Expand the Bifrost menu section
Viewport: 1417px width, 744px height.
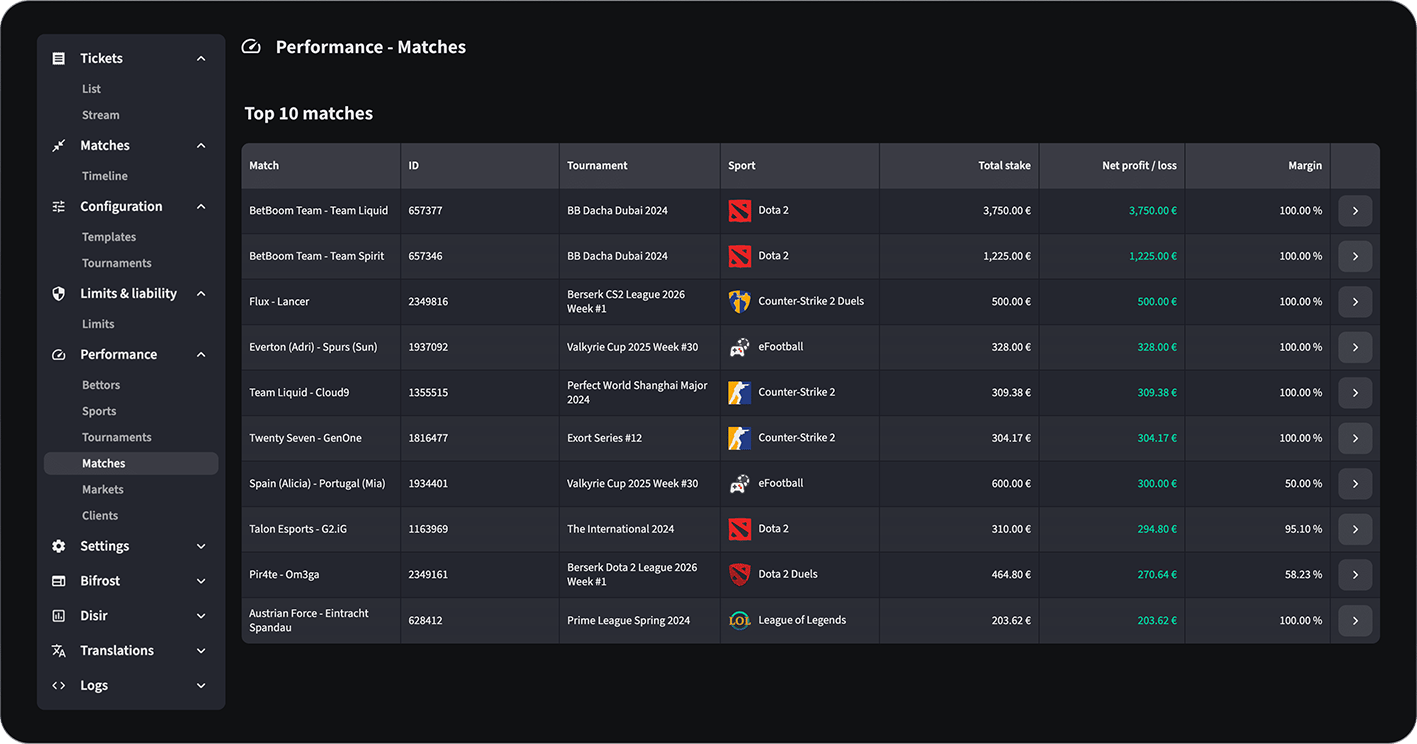click(x=201, y=581)
